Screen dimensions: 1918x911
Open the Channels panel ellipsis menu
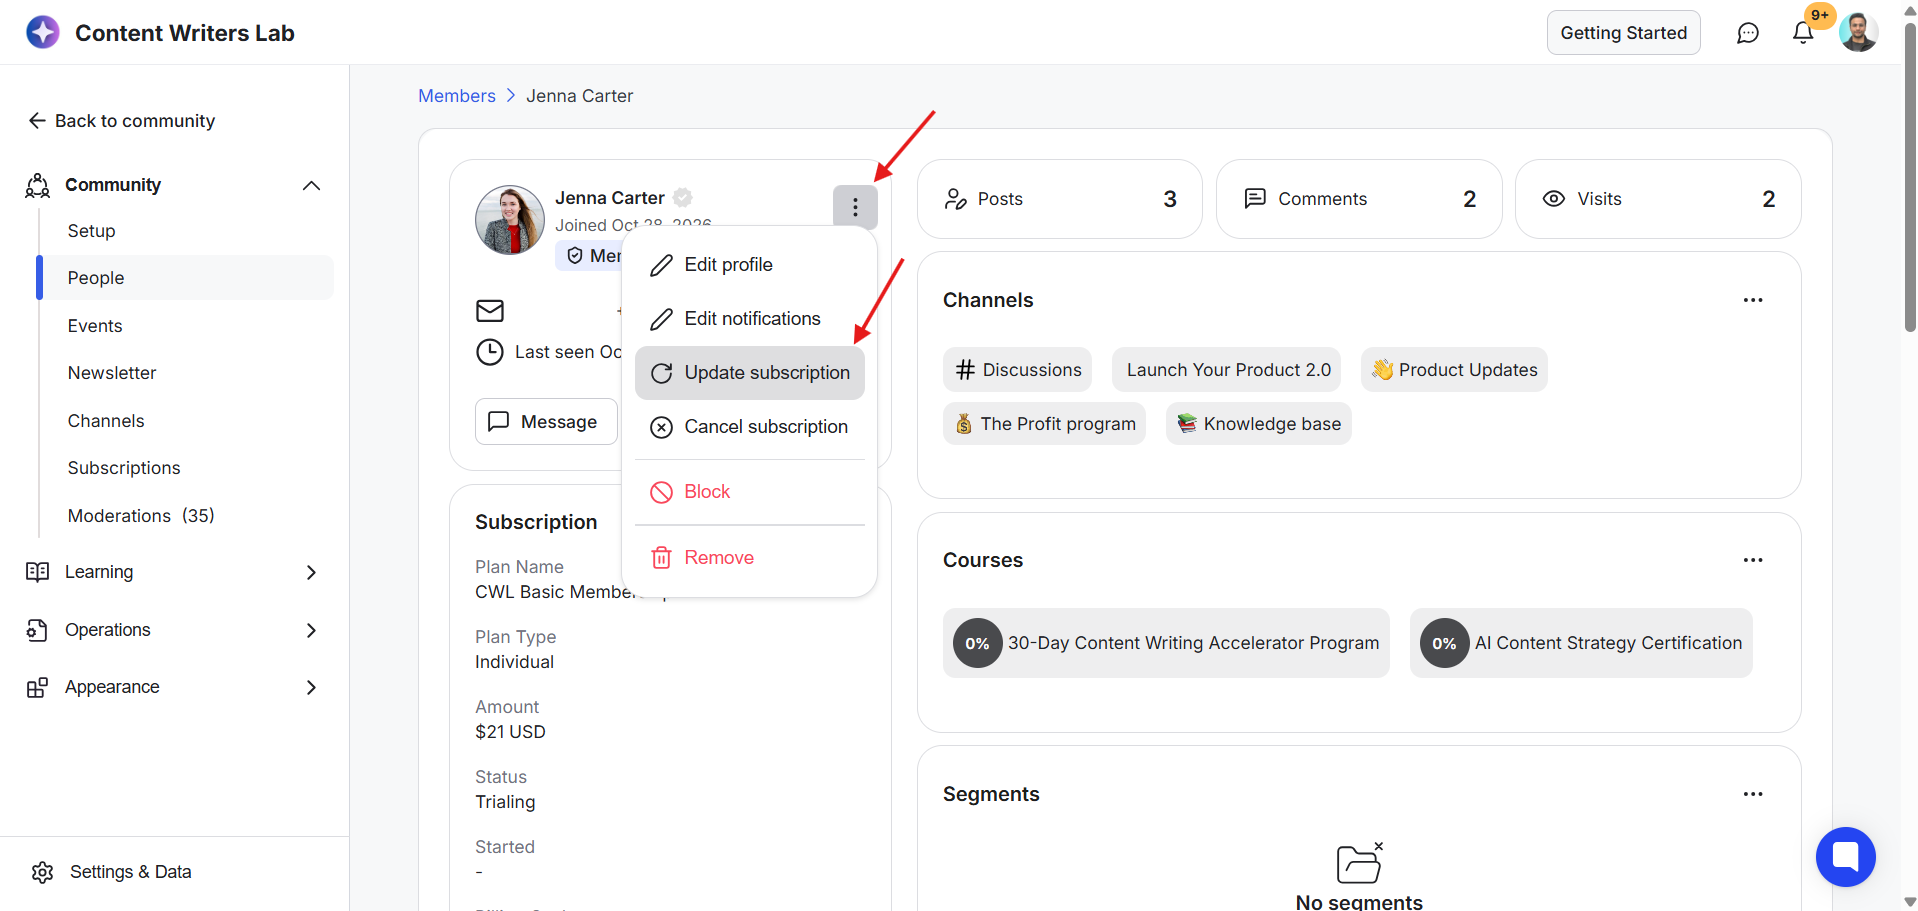click(x=1752, y=300)
